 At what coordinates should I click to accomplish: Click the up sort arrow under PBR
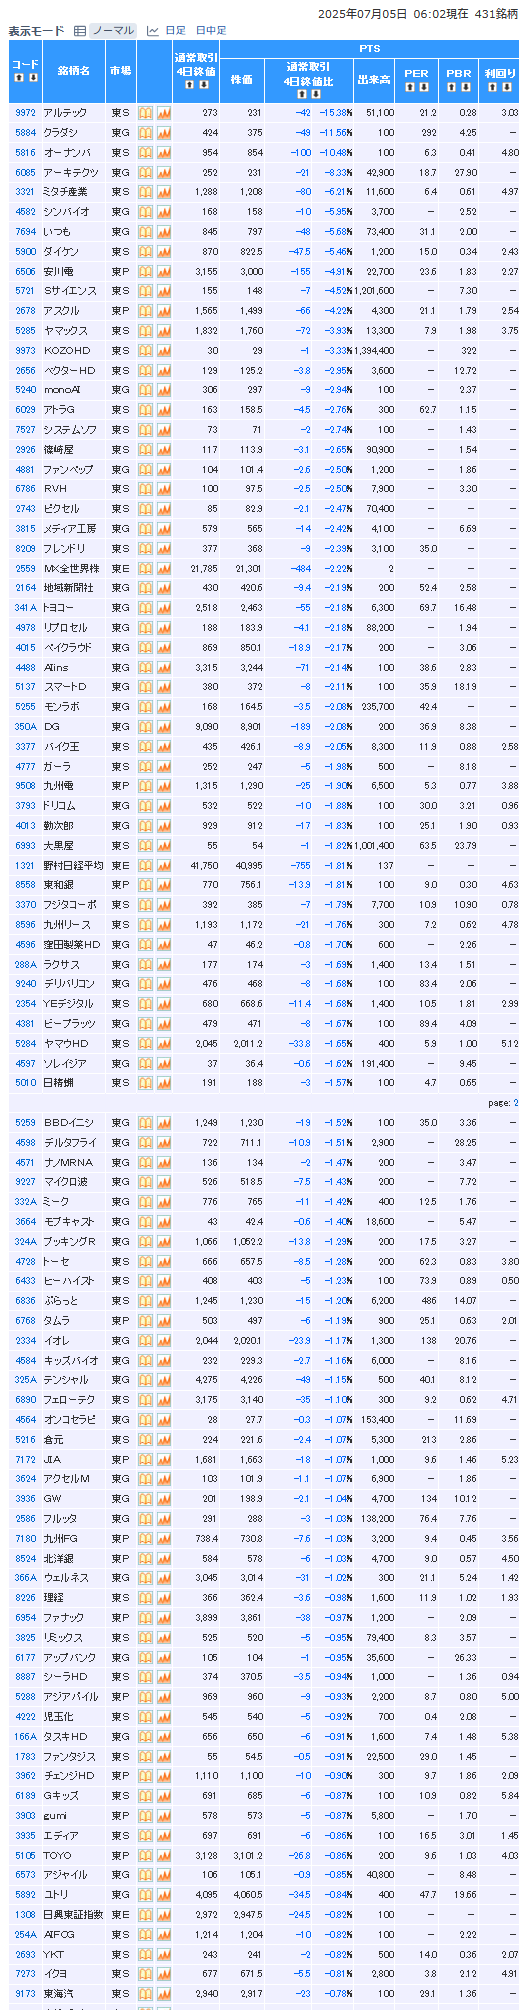pos(452,87)
